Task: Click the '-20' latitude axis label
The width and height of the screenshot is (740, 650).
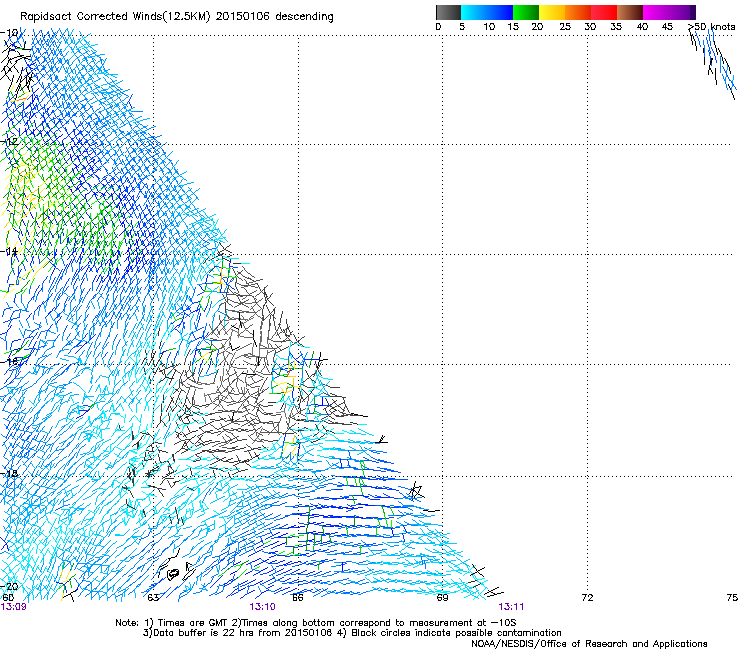Action: point(9,586)
